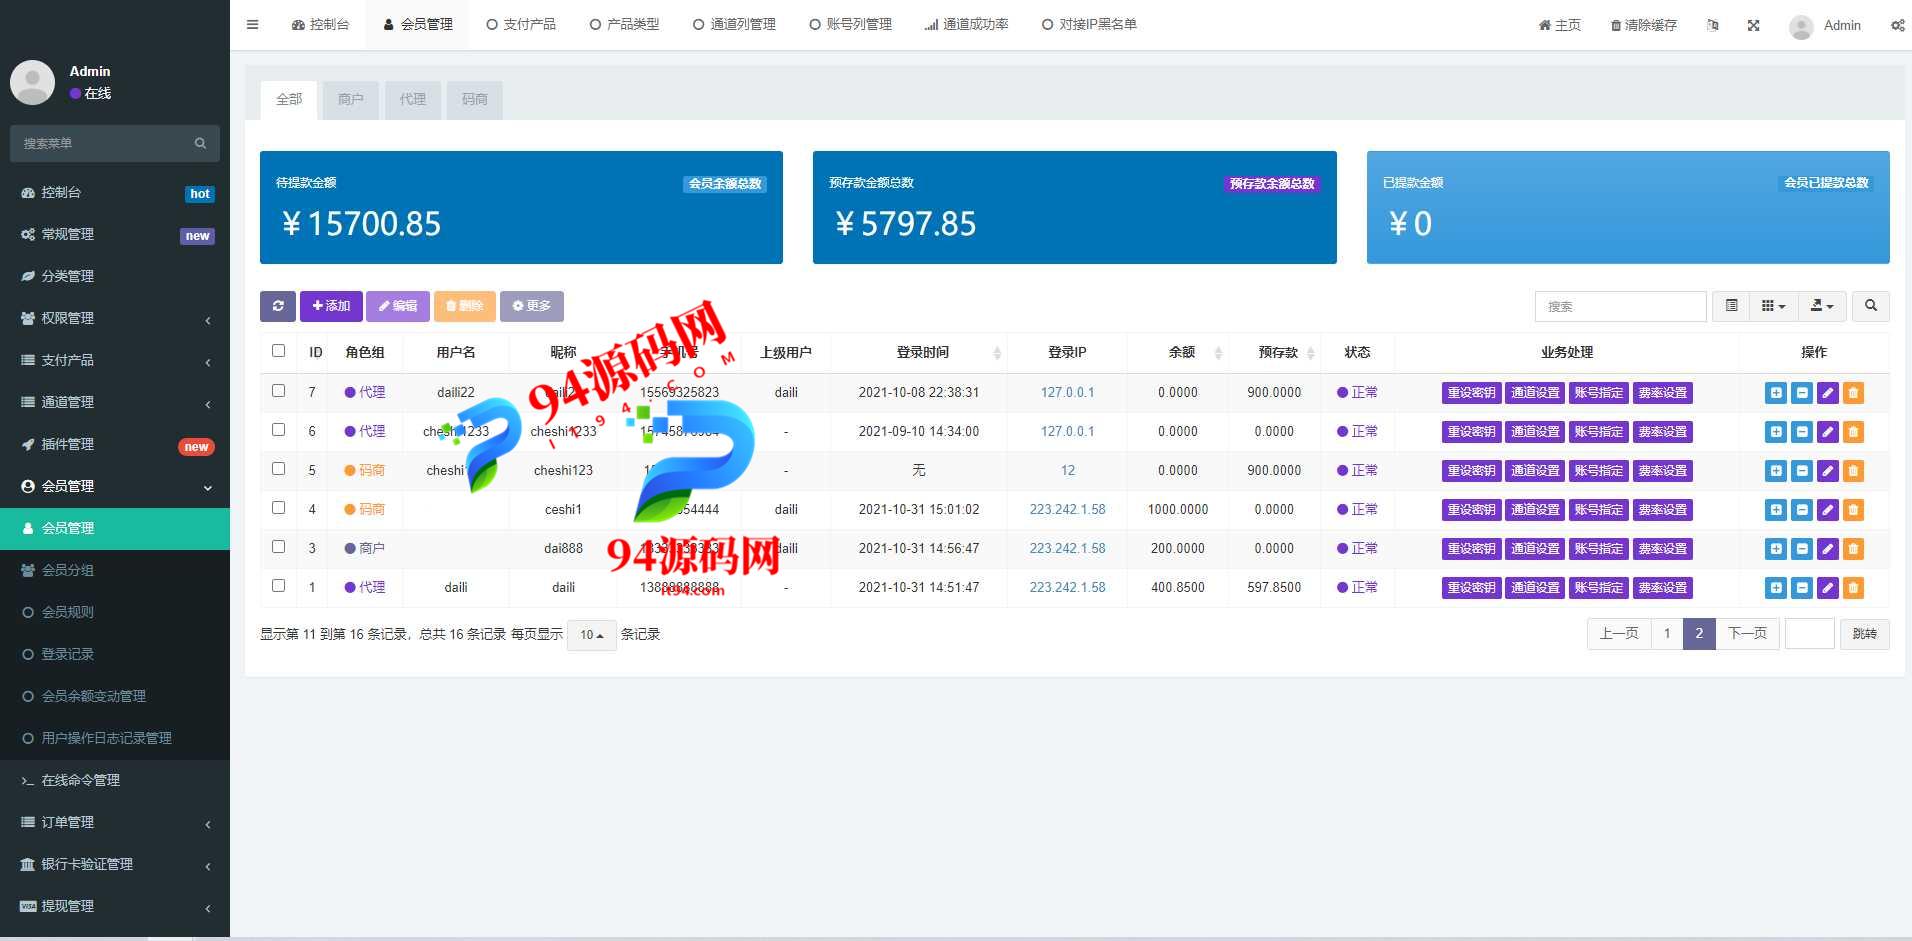Open the export data dropdown
1912x941 pixels.
pos(1822,306)
